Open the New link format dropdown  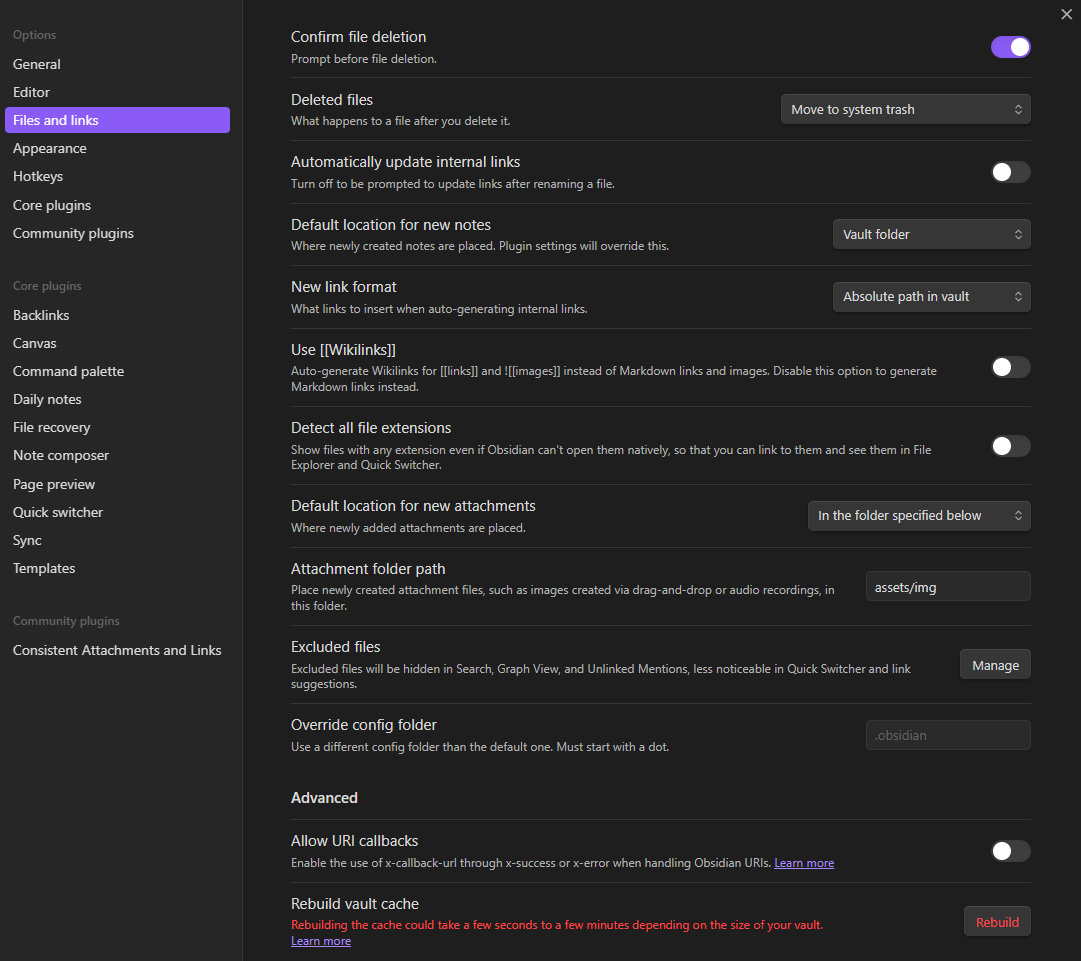tap(931, 296)
